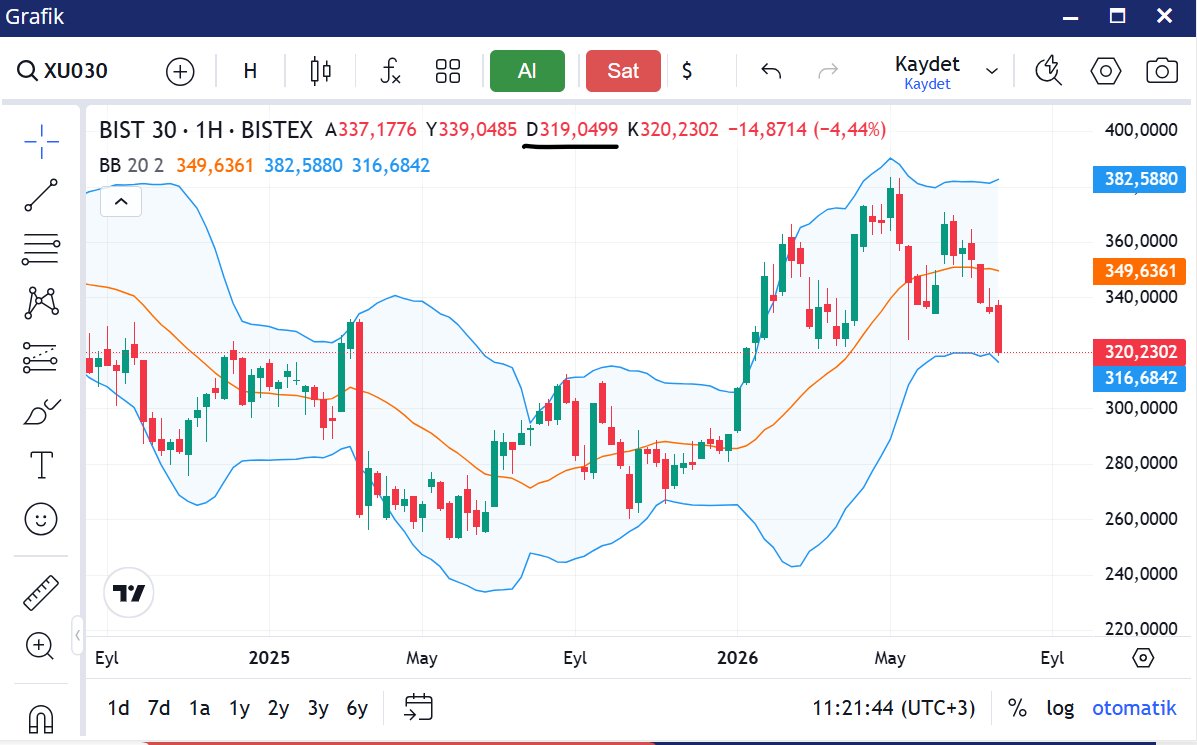Select the XABCD pattern tool
Screen dimensions: 1197x745
click(x=41, y=303)
